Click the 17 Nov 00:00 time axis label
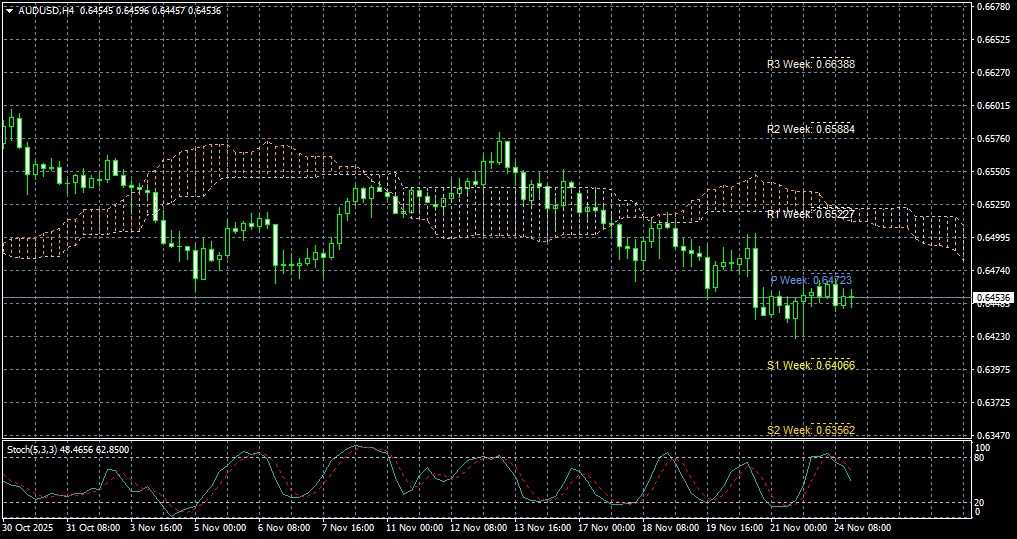Image resolution: width=1017 pixels, height=539 pixels. tap(607, 529)
